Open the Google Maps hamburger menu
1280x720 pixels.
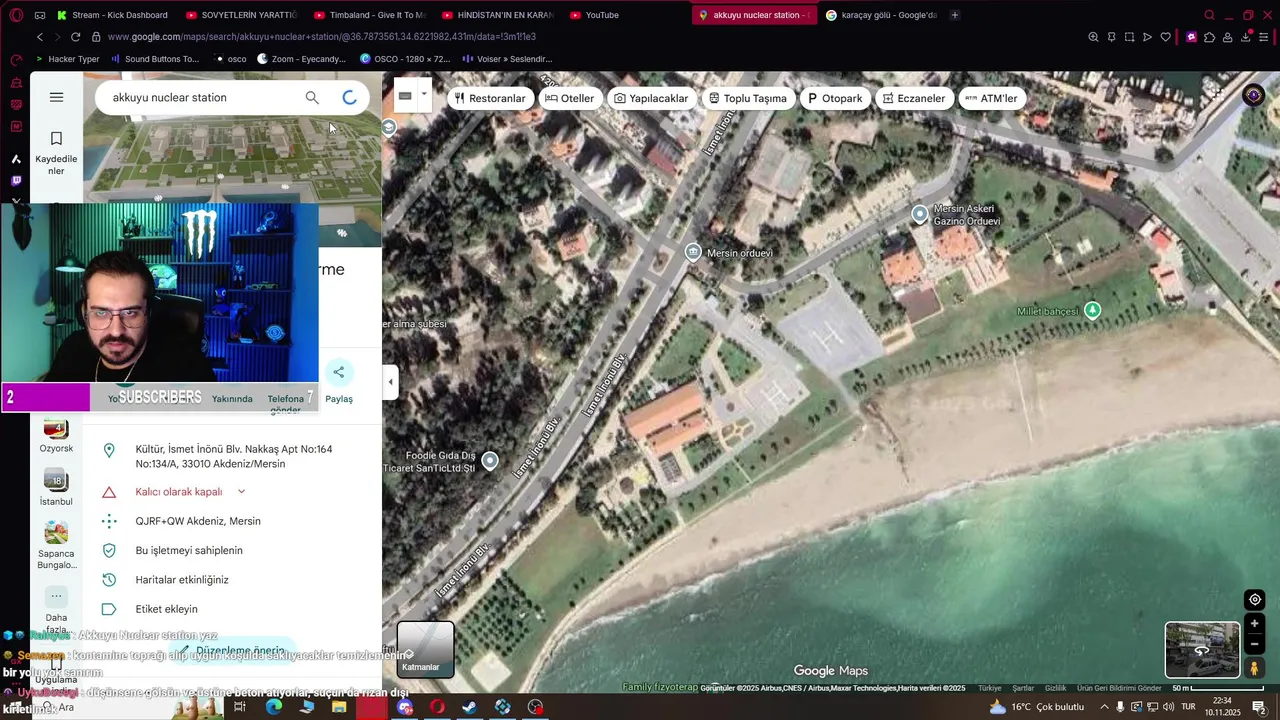[x=56, y=97]
